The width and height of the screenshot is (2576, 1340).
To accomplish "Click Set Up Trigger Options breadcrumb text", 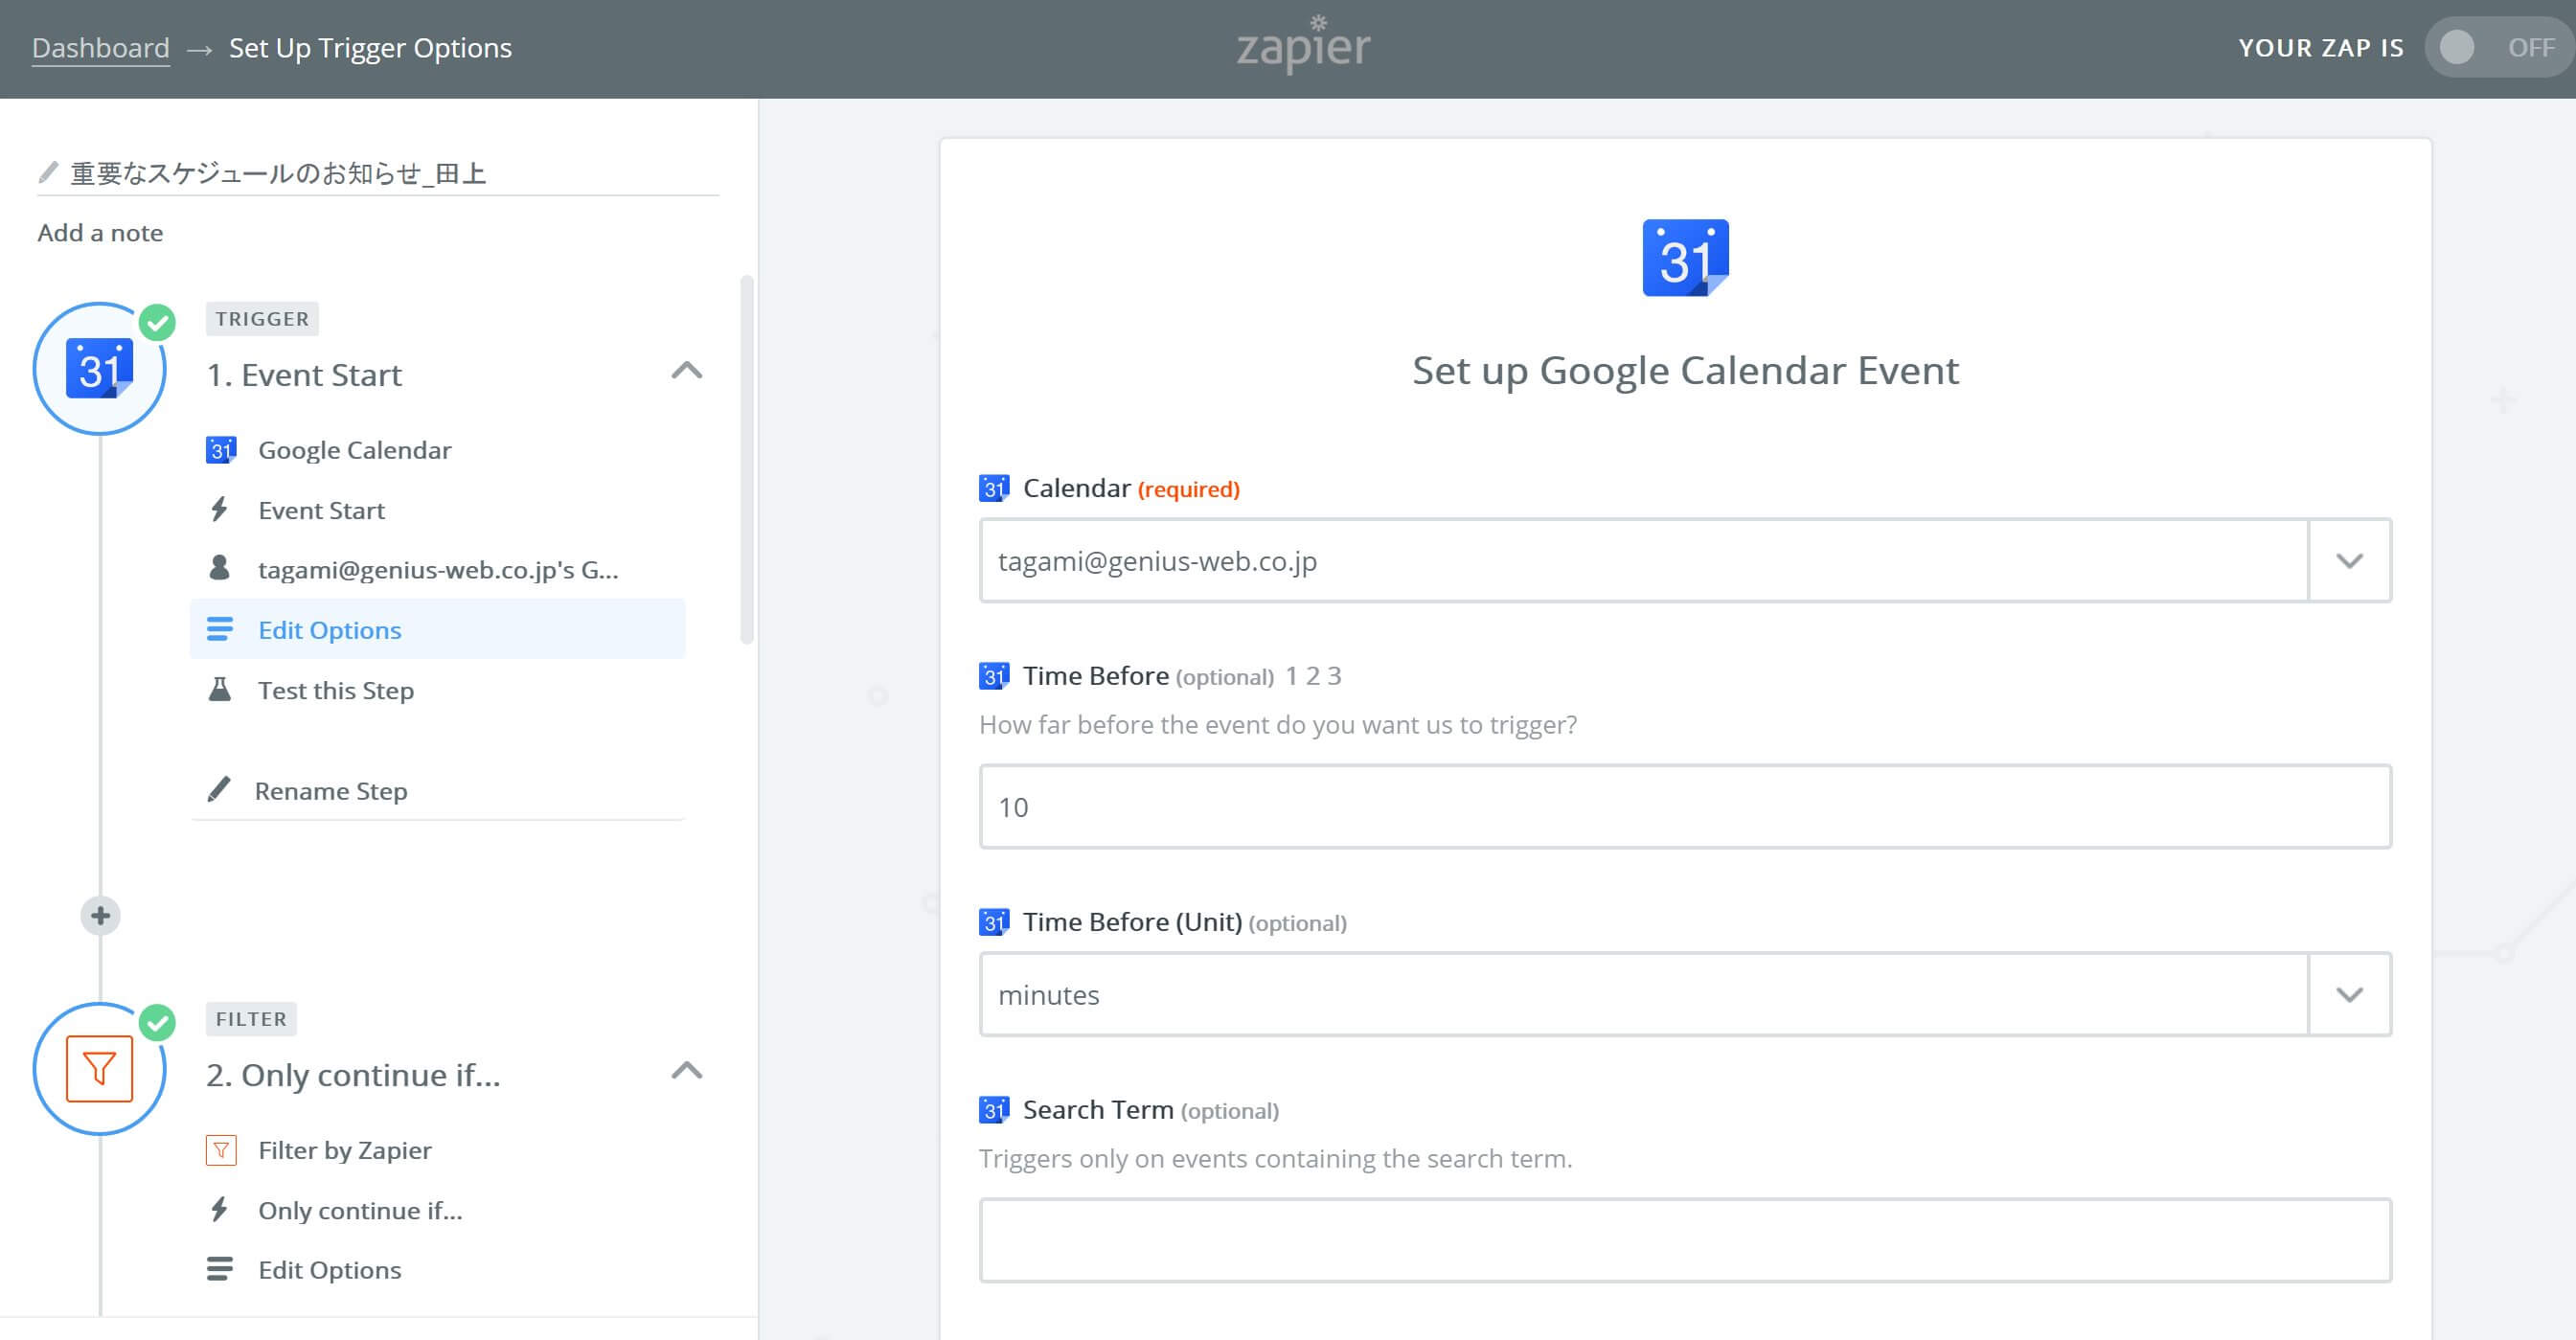I will coord(370,48).
